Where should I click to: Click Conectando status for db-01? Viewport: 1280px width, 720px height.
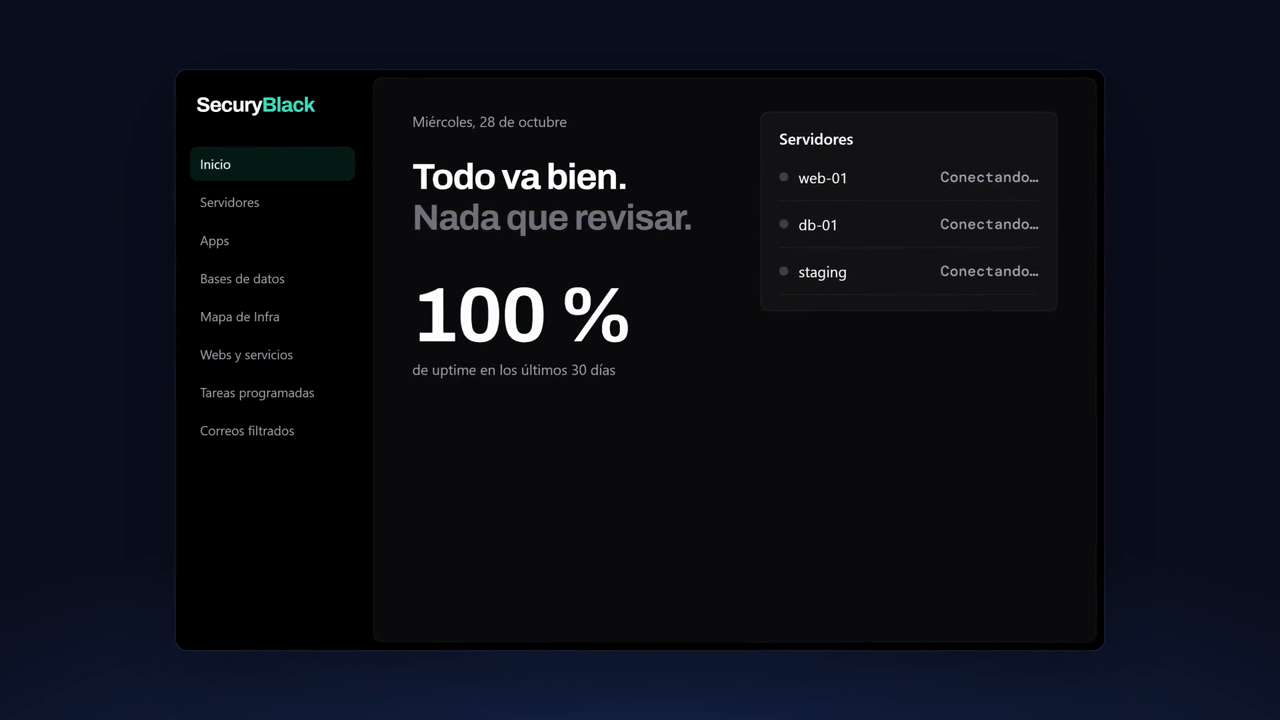pos(989,224)
